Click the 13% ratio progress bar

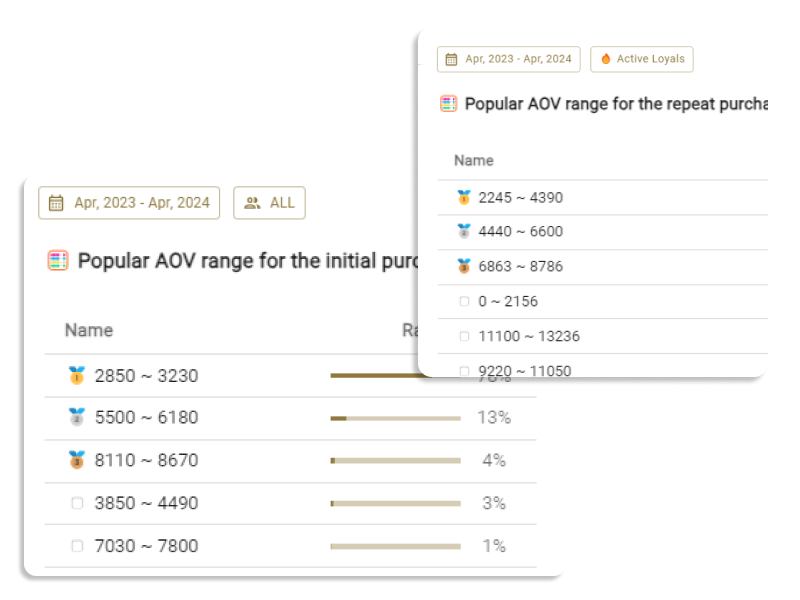(x=395, y=418)
